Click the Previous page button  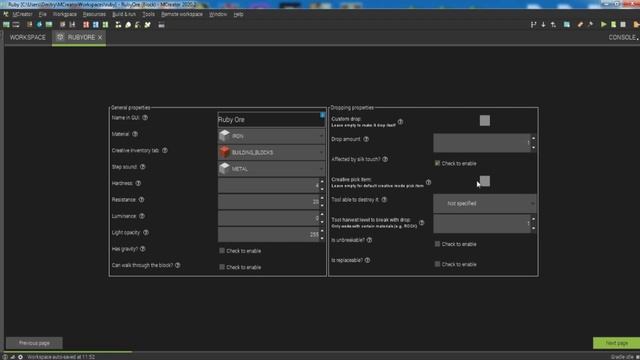pos(34,343)
